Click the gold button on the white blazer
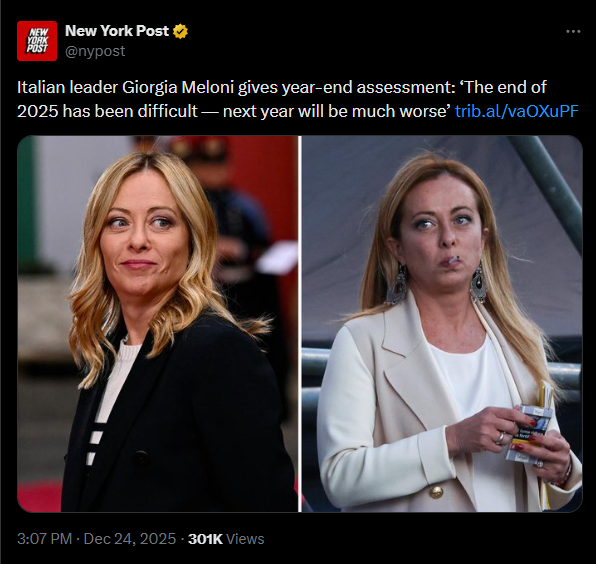This screenshot has width=596, height=564. click(436, 493)
